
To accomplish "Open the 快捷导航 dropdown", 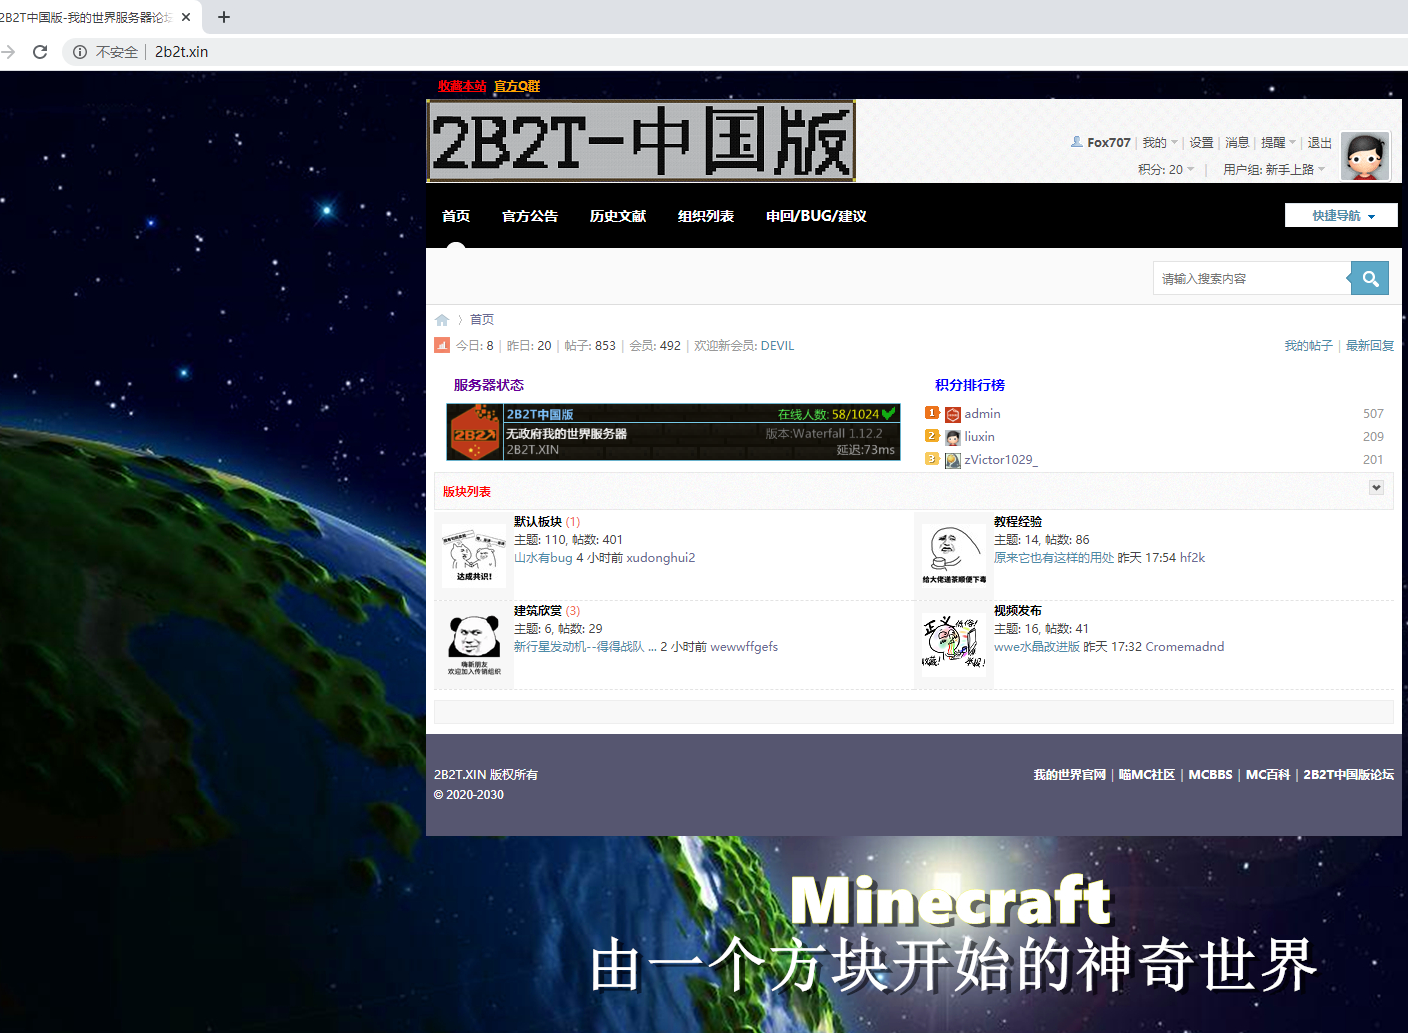I will point(1341,215).
